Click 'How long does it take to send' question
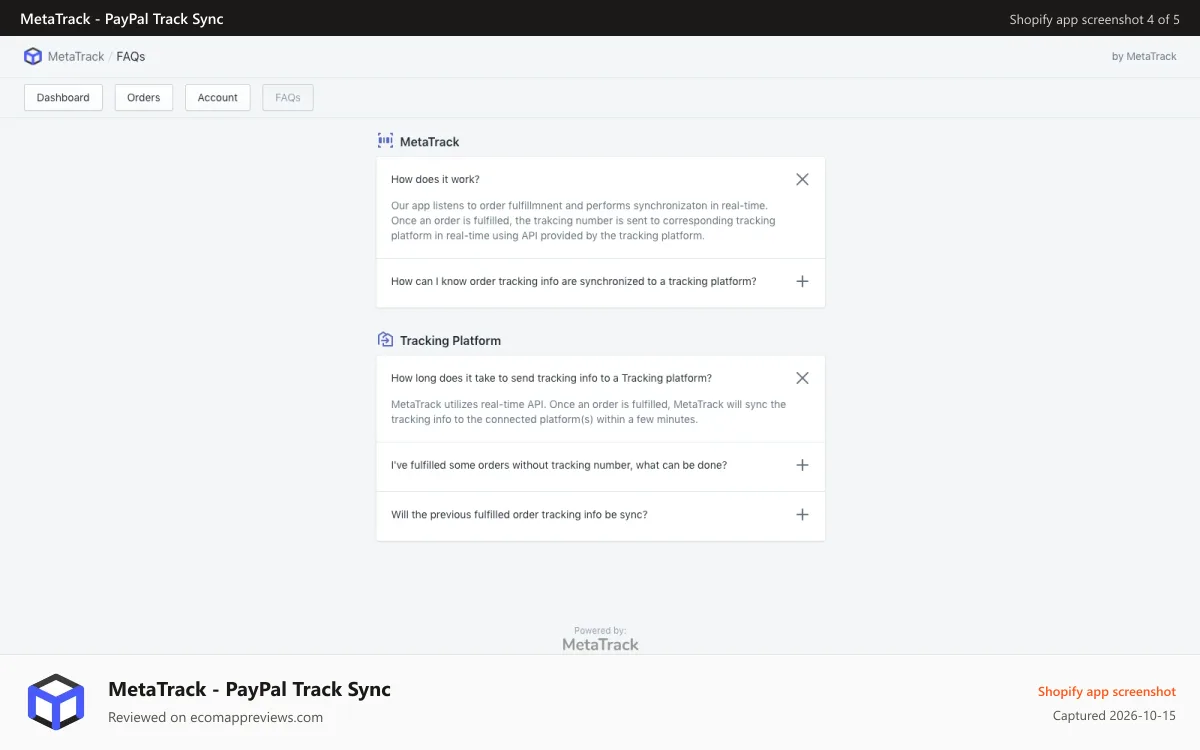This screenshot has height=750, width=1200. 551,378
